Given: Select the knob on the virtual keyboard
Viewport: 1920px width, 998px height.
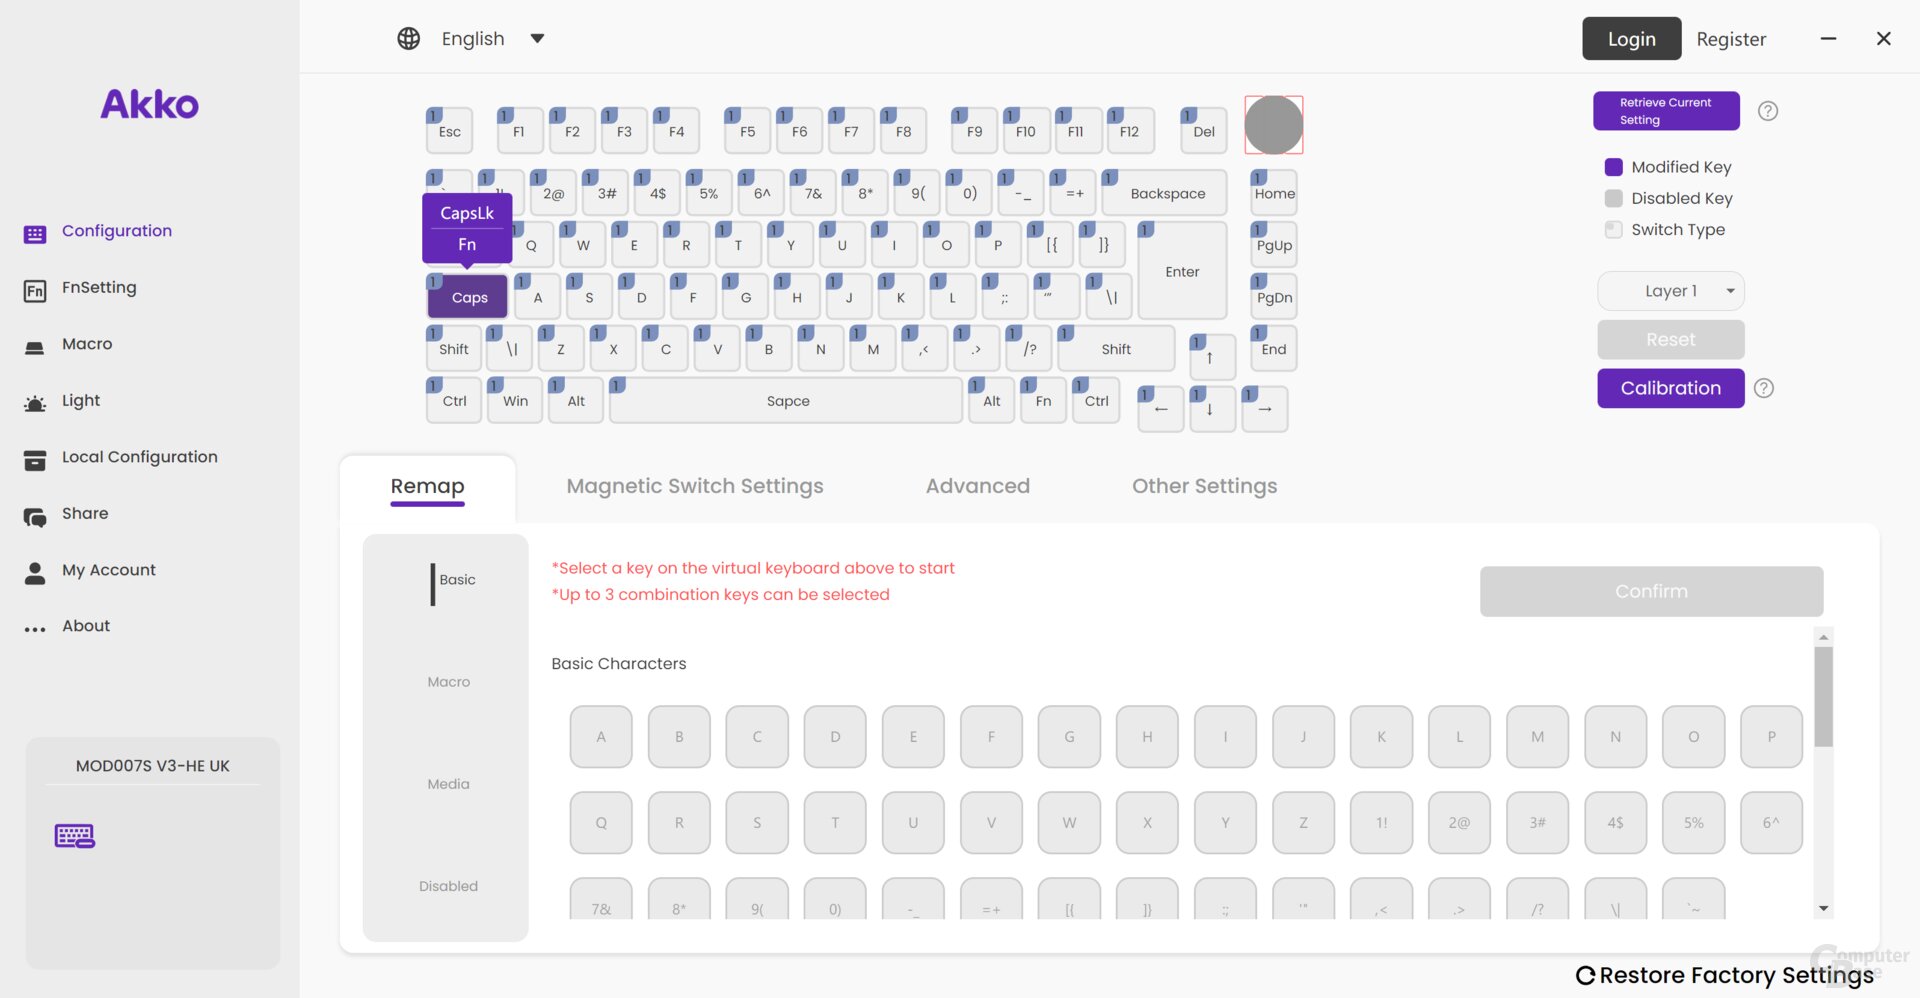Looking at the screenshot, I should click(1273, 125).
